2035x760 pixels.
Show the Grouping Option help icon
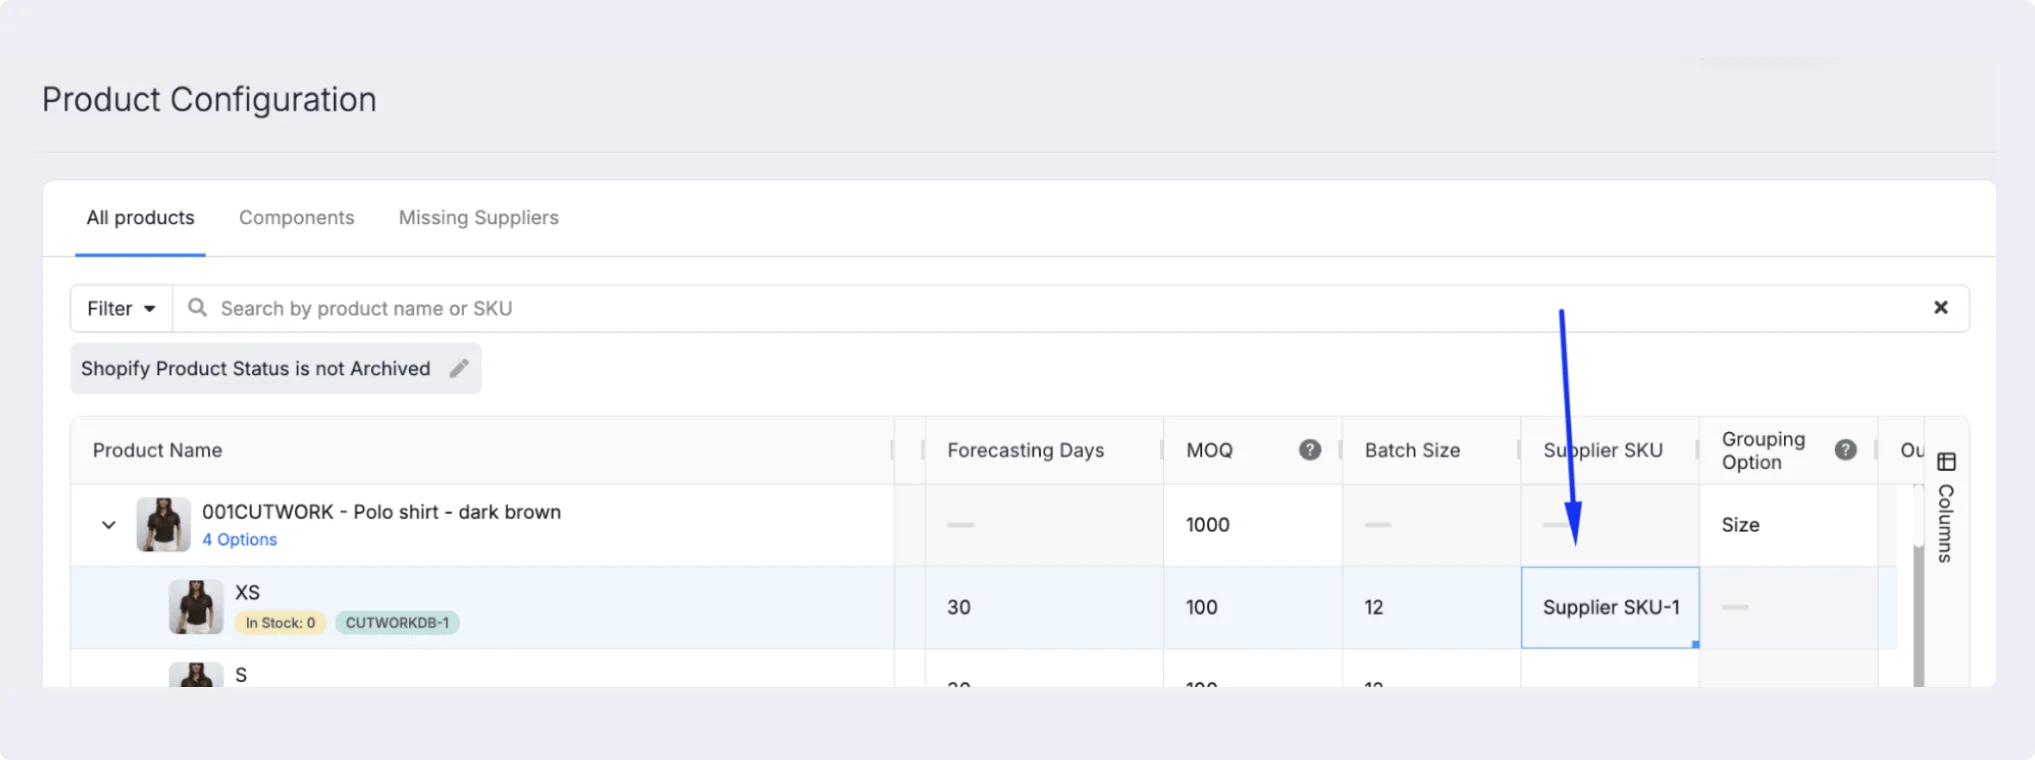(x=1846, y=450)
